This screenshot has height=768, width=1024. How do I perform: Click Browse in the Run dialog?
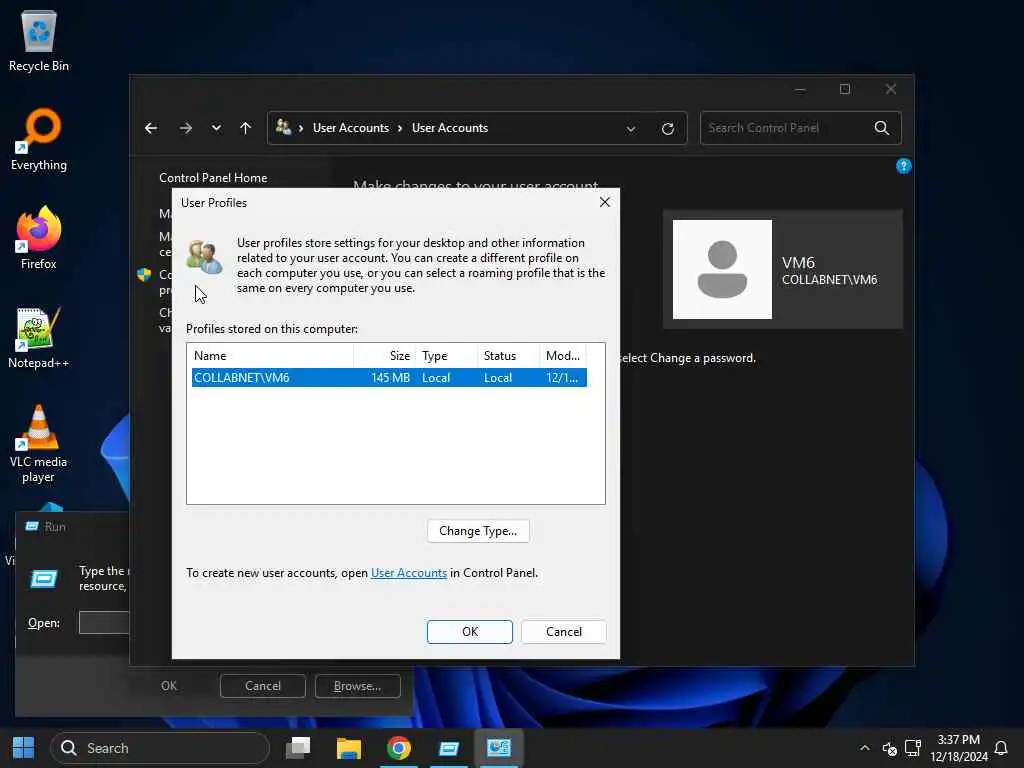pos(357,686)
